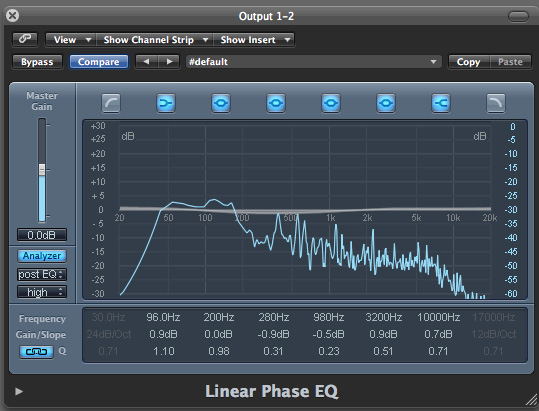Click the Paste button
539x411 pixels.
pyautogui.click(x=510, y=62)
